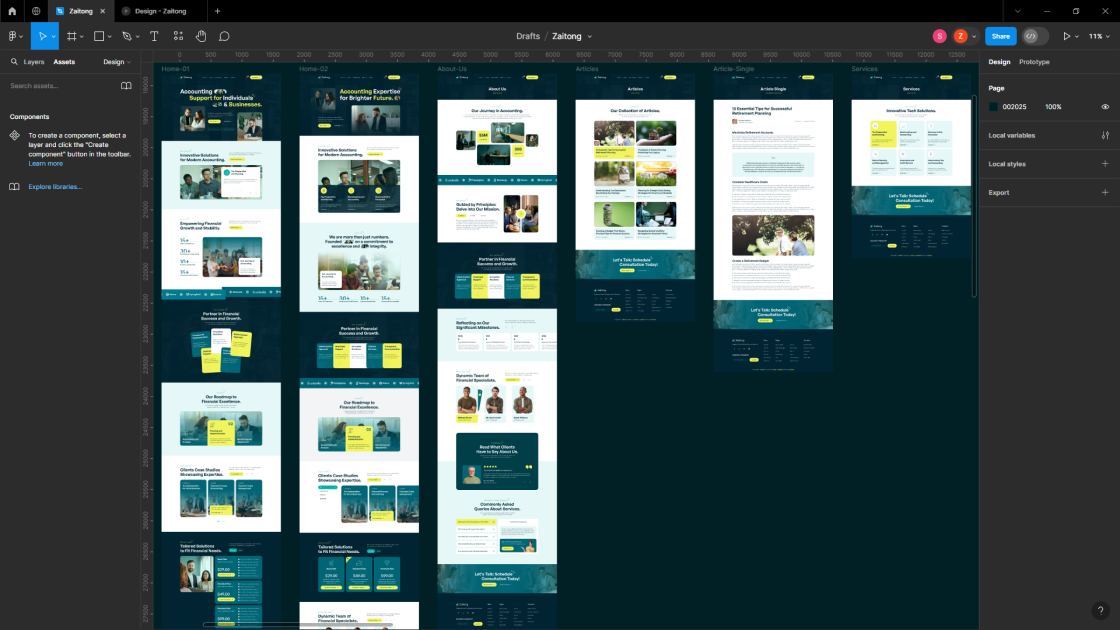Switch to the Design tab in right panel
This screenshot has height=630, width=1120.
pyautogui.click(x=999, y=62)
